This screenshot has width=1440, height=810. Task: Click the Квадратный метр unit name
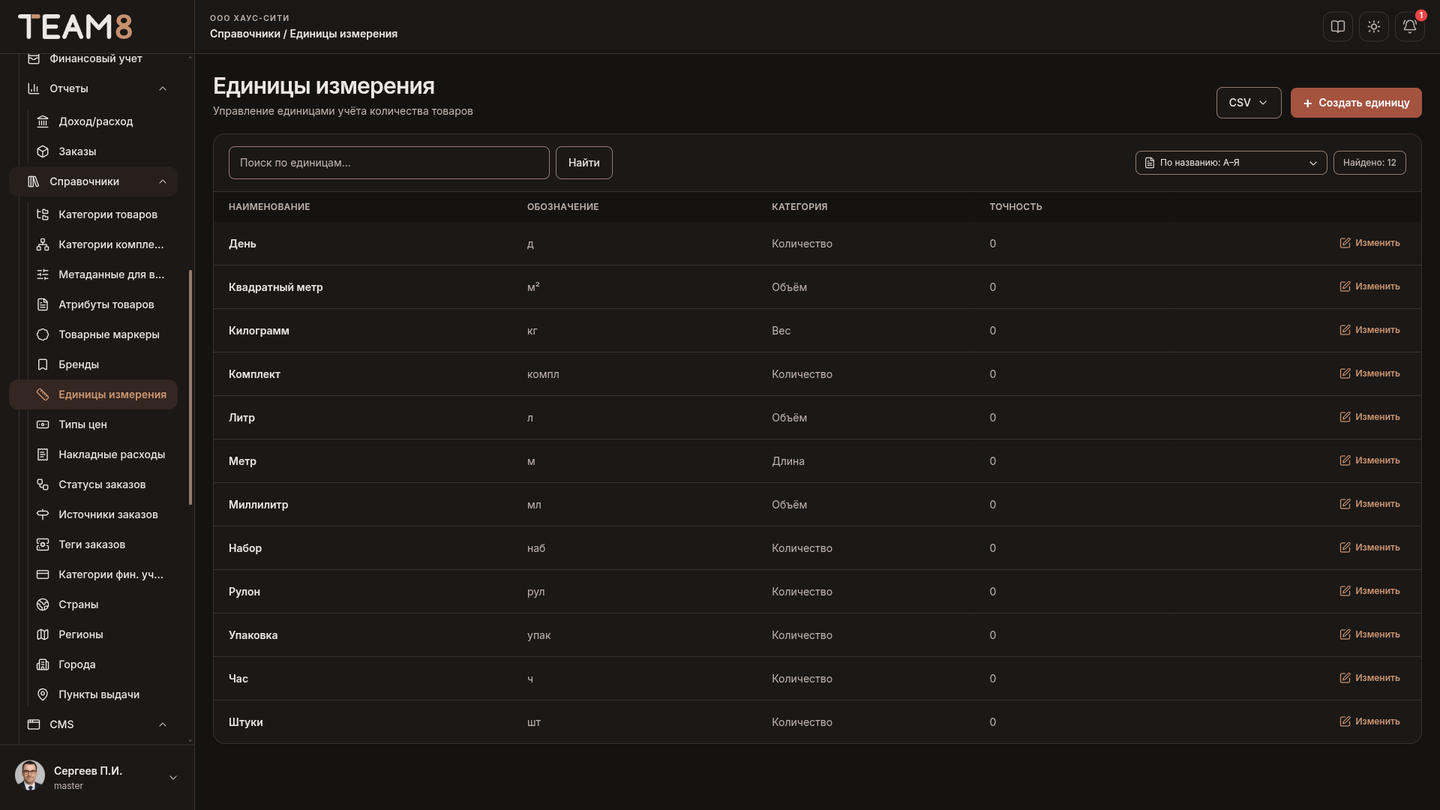click(x=276, y=287)
